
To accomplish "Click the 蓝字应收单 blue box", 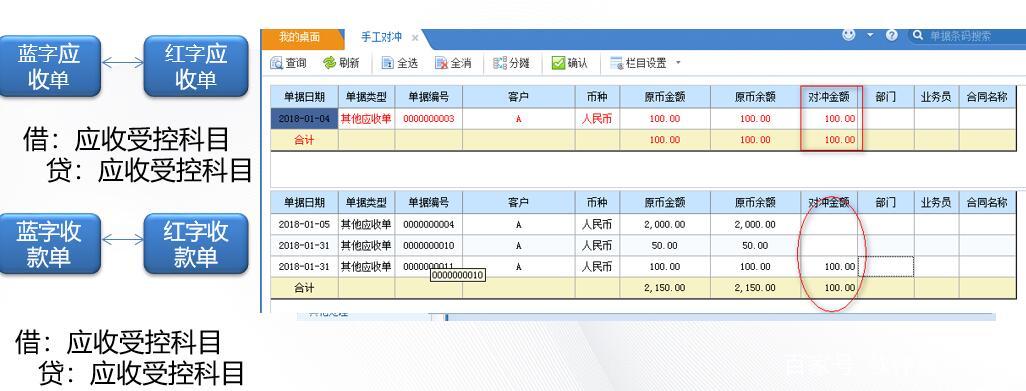I will point(49,66).
